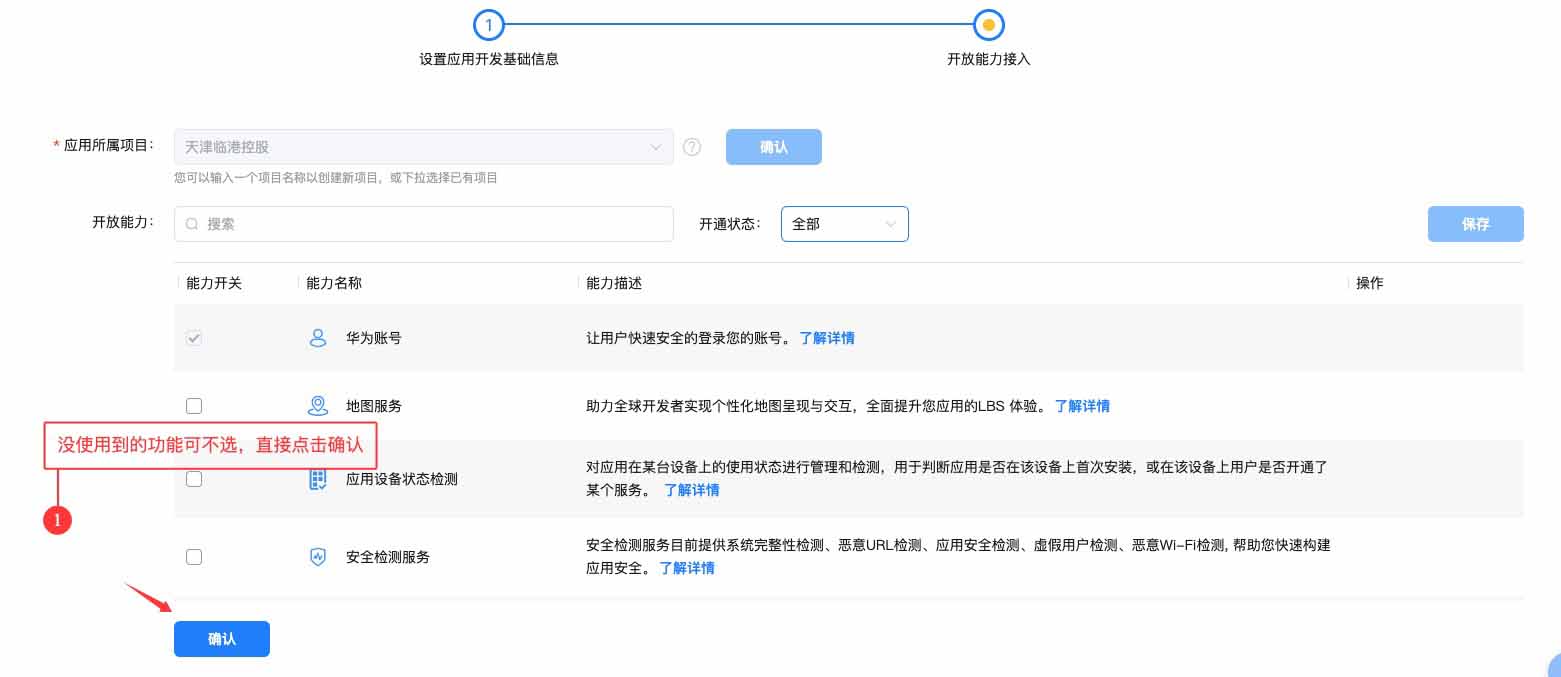Click the question mark help icon

coord(692,147)
